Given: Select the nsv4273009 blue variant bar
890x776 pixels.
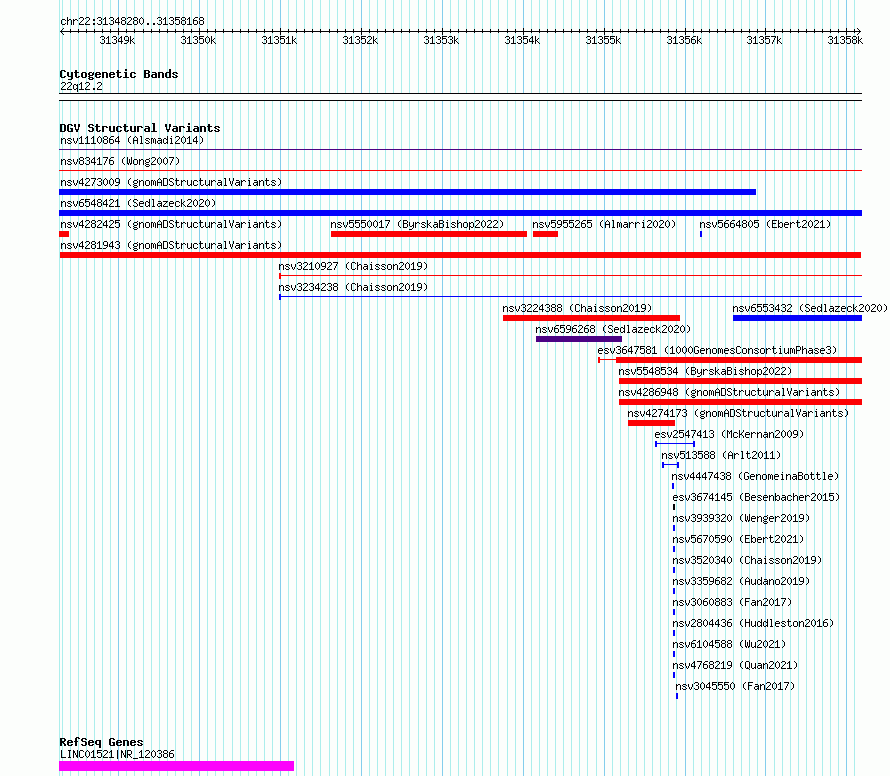Looking at the screenshot, I should 408,192.
